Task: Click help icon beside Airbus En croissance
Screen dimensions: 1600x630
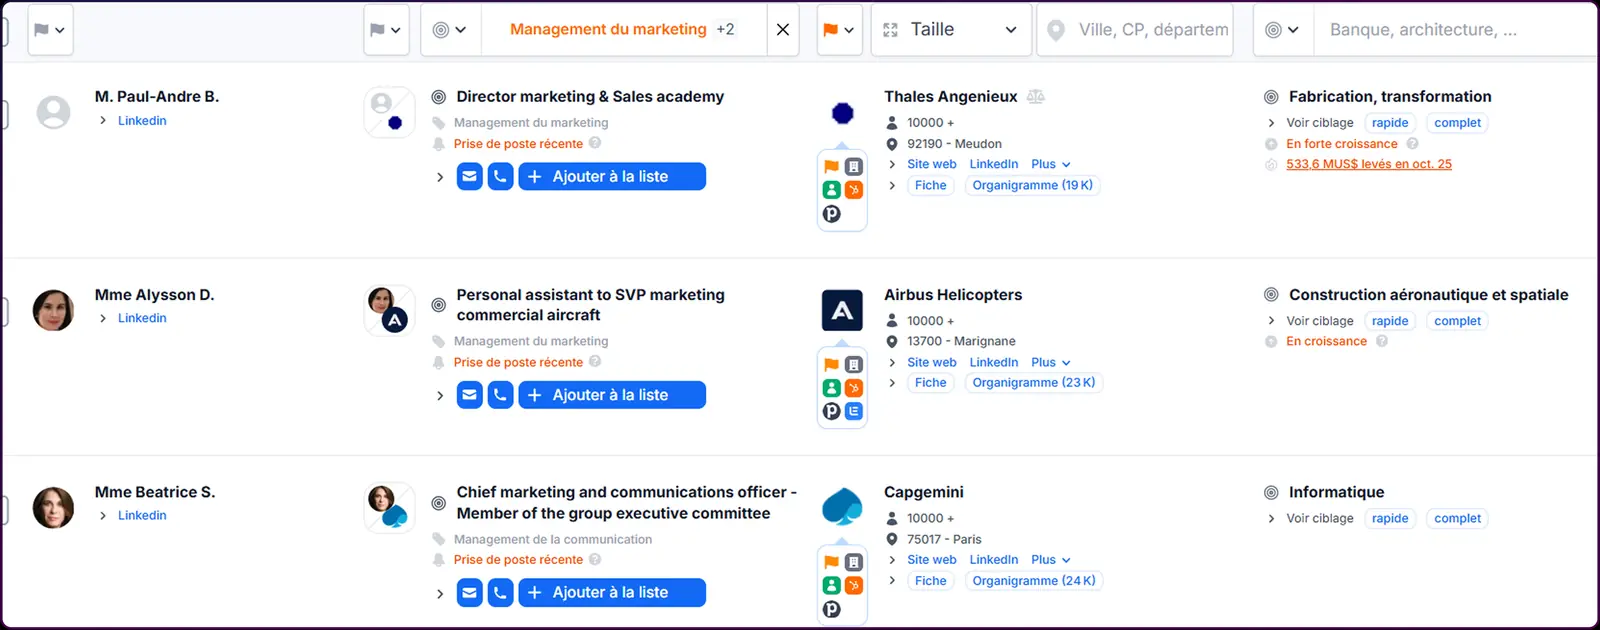Action: [x=1382, y=341]
